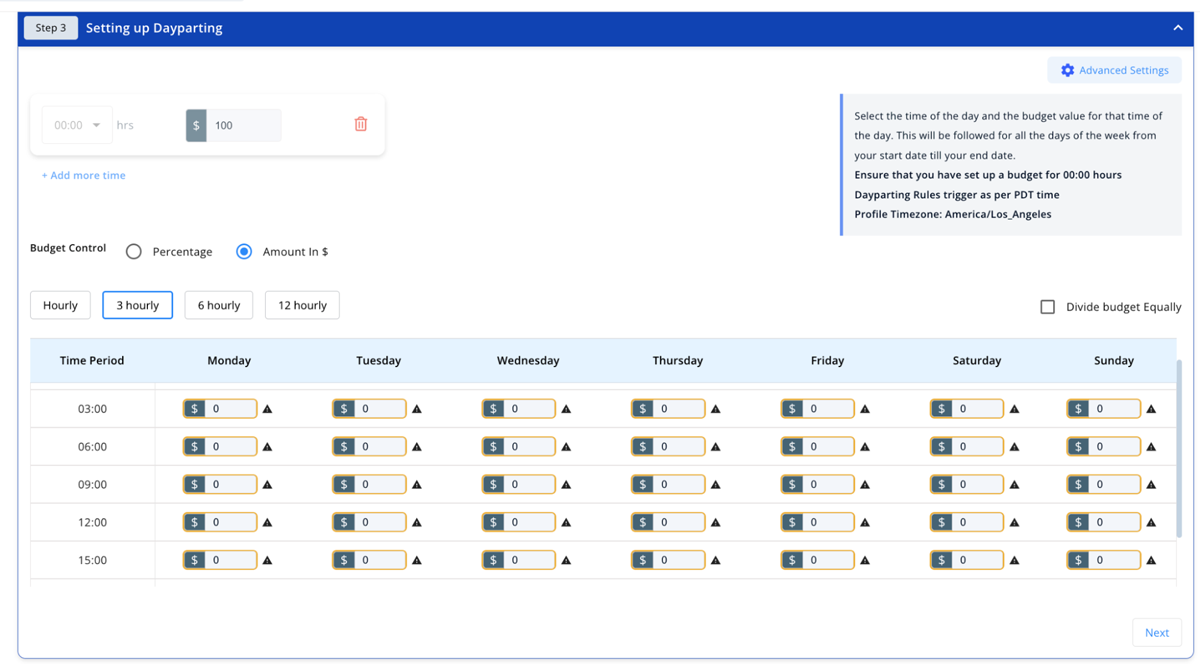Select the Percentage budget control option

(134, 252)
